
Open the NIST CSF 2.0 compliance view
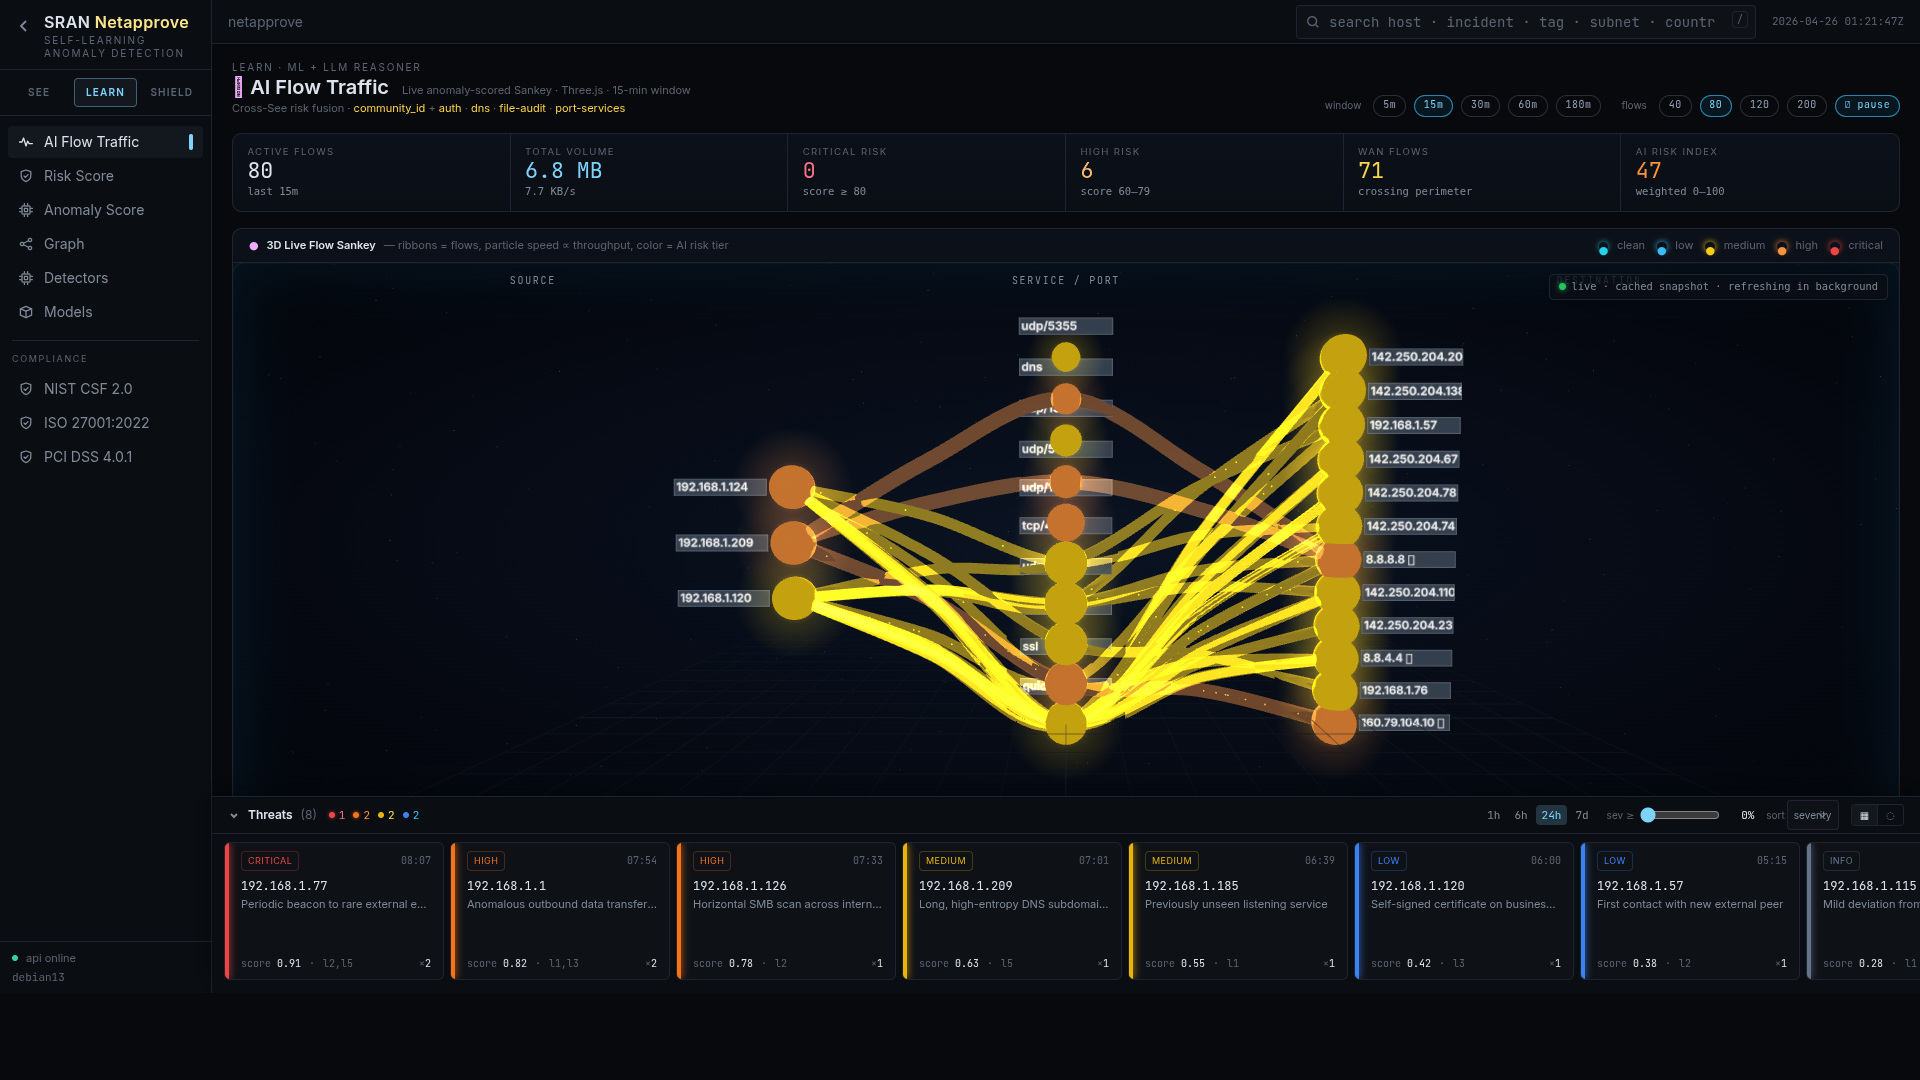[89, 389]
